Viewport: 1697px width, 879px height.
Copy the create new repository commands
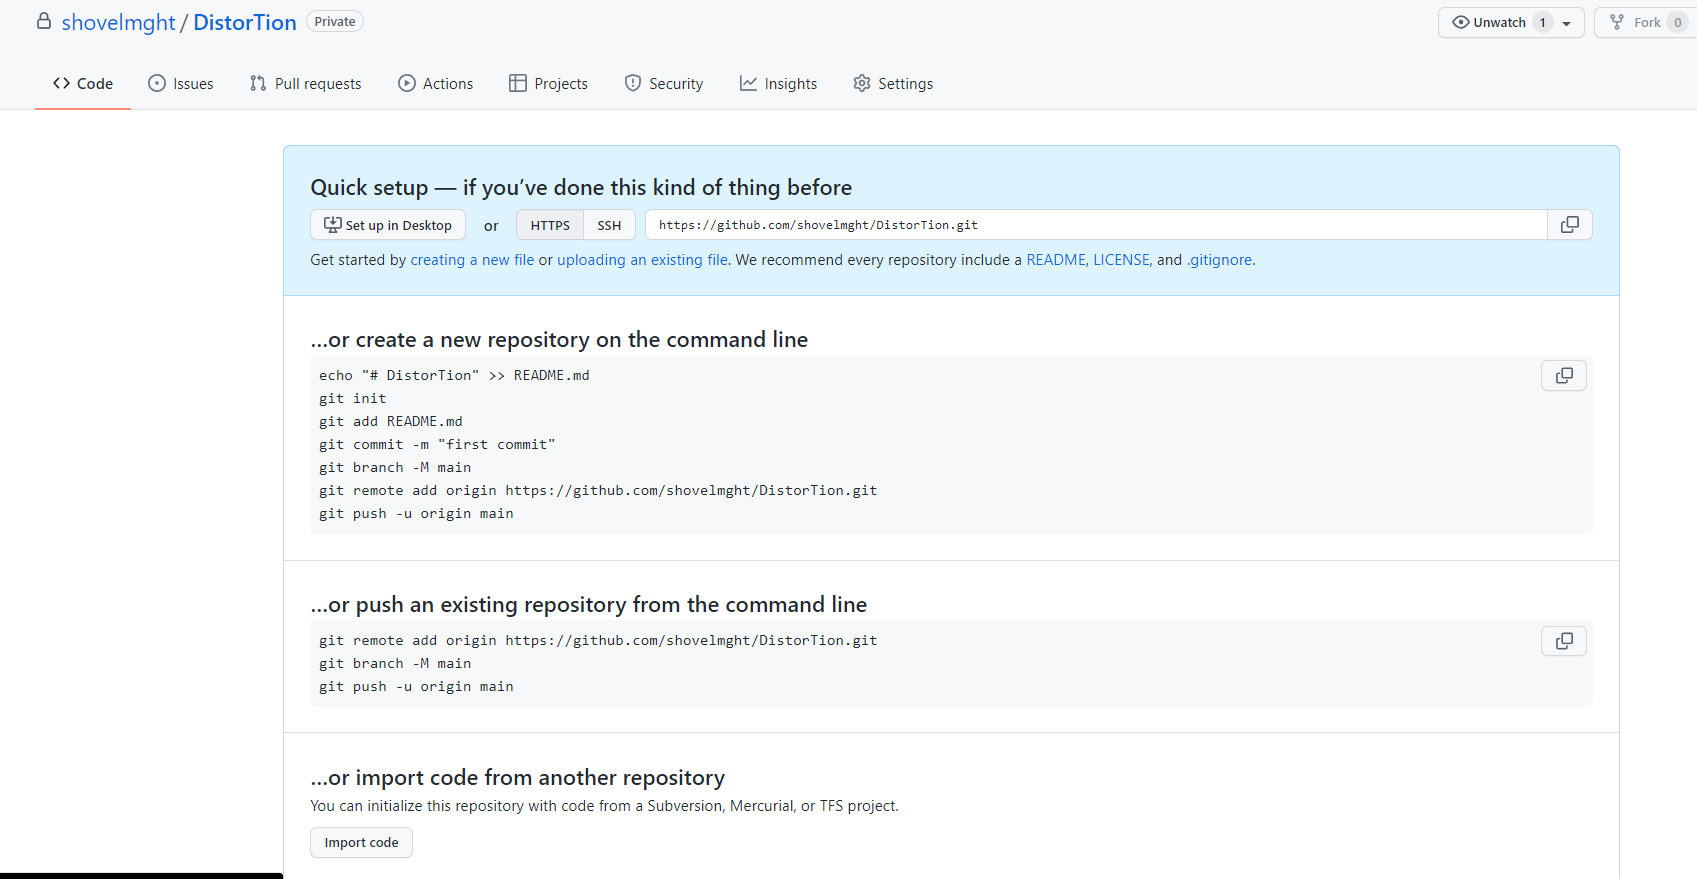[1564, 375]
